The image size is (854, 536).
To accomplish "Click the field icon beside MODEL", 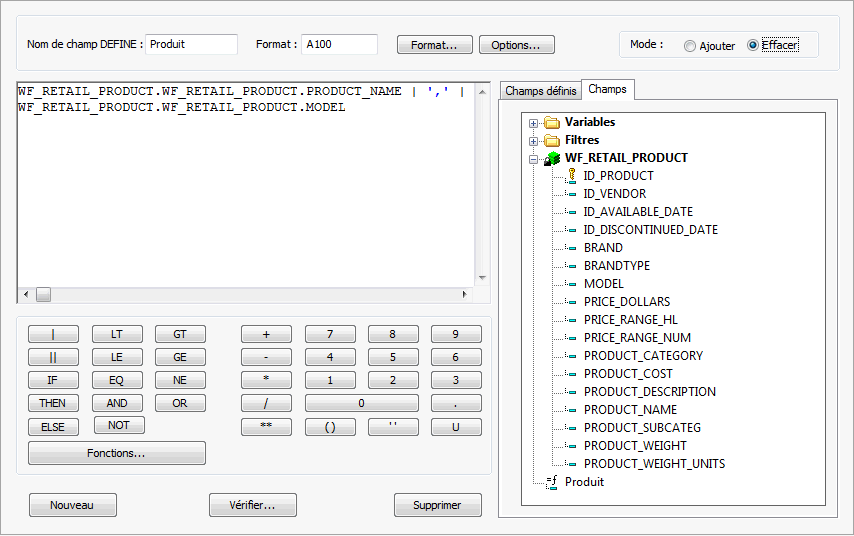I will tap(571, 284).
